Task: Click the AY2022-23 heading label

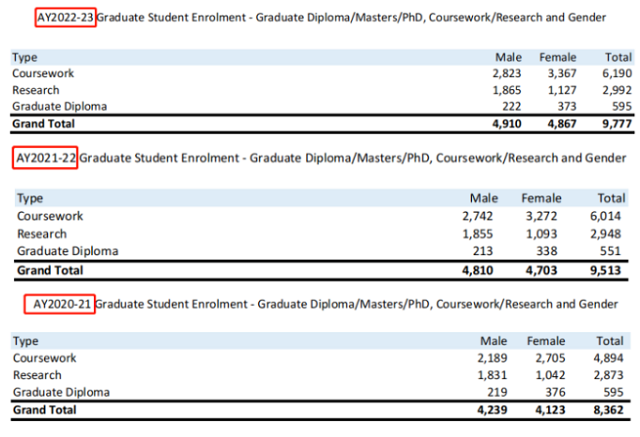Action: coord(65,18)
